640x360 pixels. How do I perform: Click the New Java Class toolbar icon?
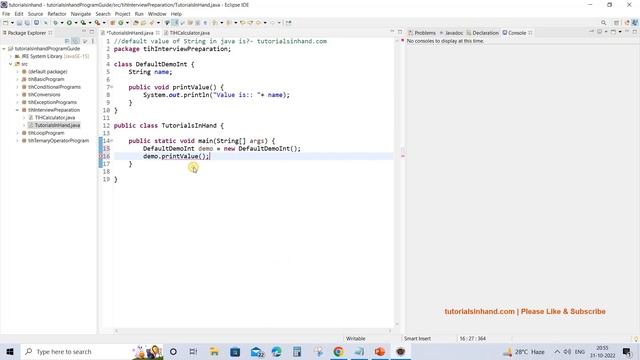[121, 23]
